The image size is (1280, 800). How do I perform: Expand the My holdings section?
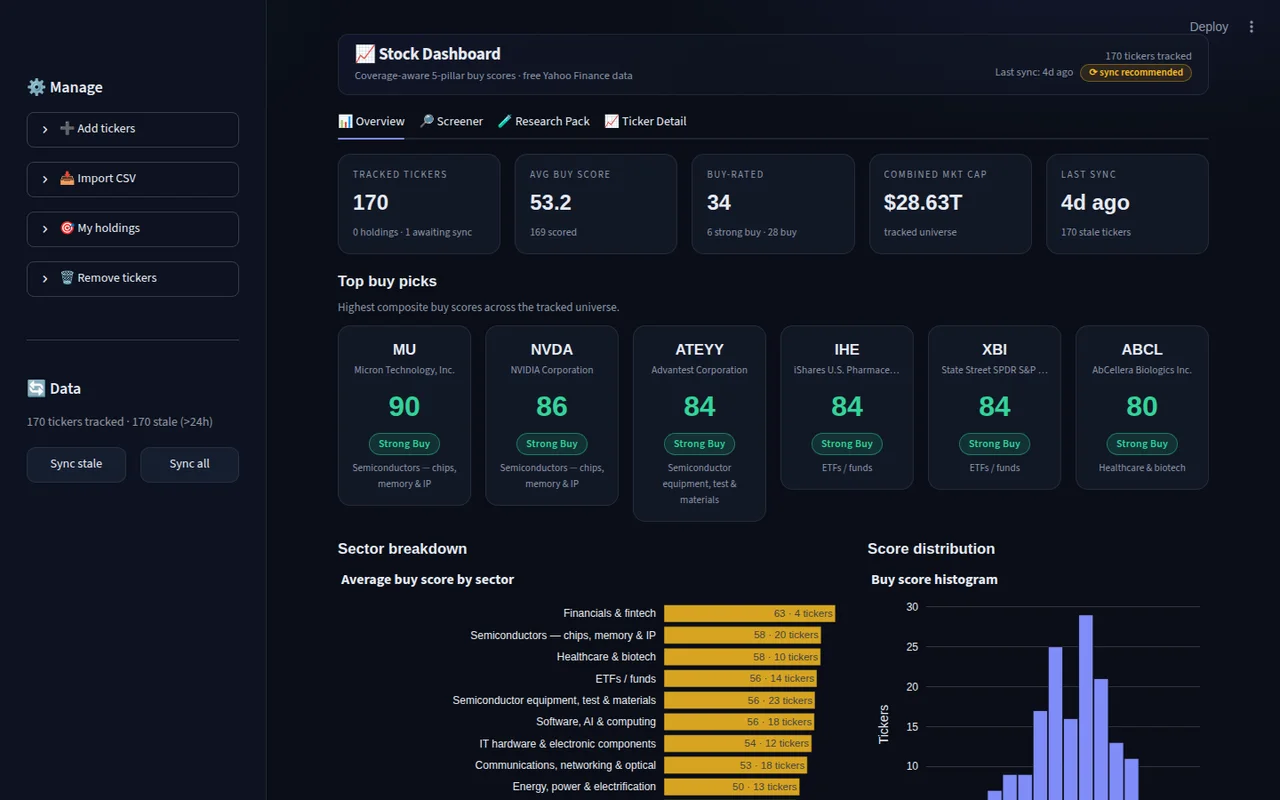133,229
